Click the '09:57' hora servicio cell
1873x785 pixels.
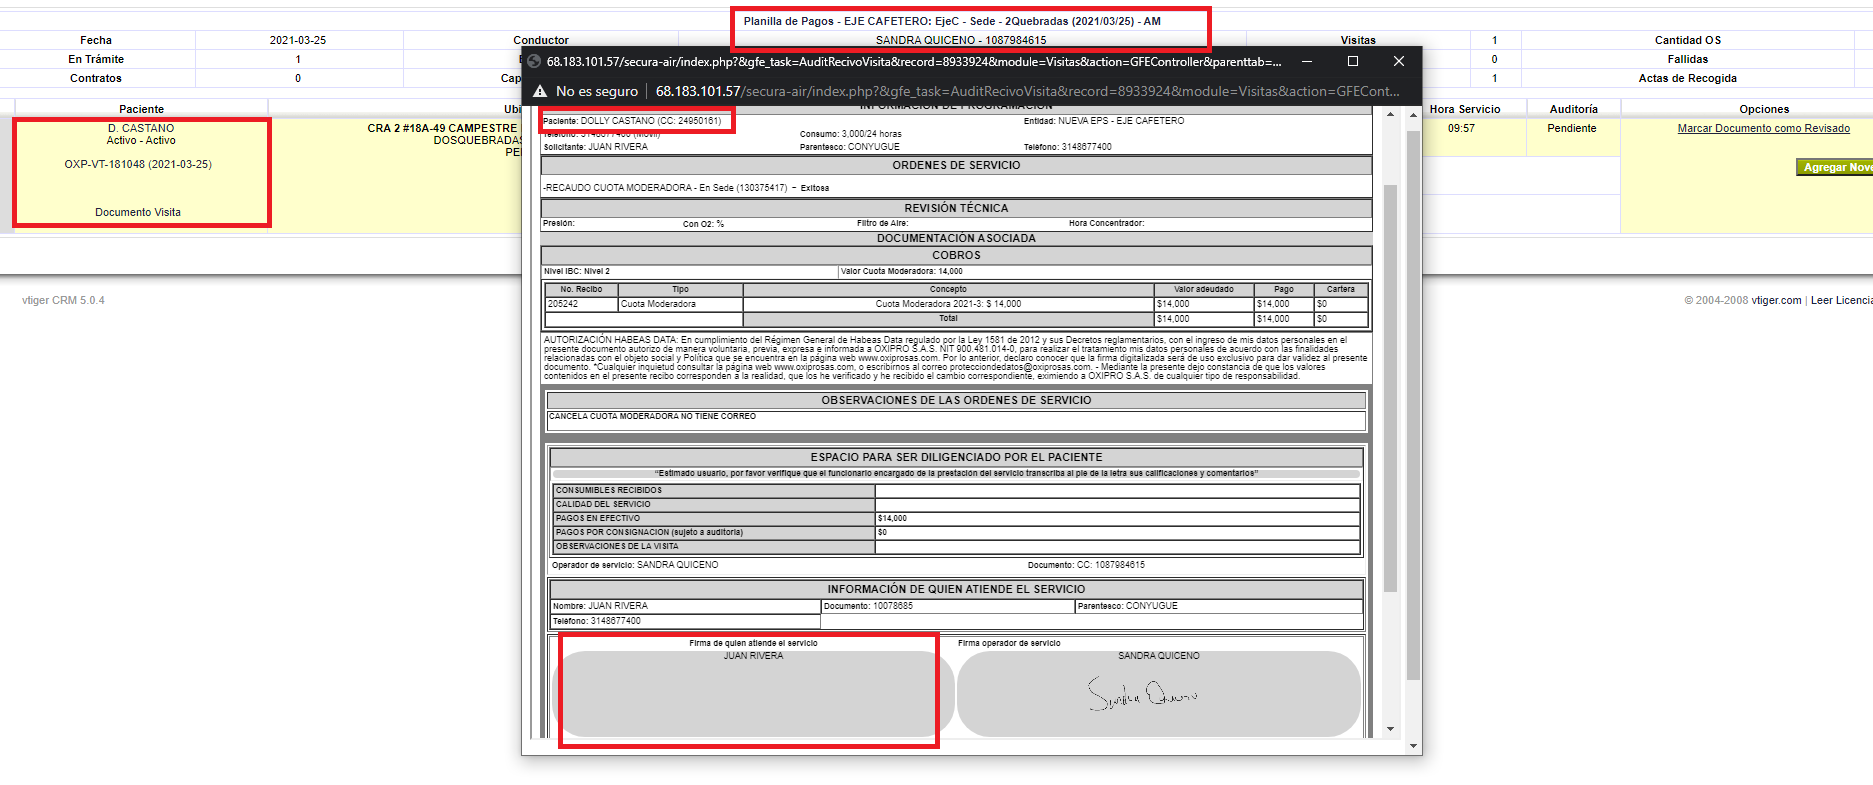pyautogui.click(x=1461, y=128)
